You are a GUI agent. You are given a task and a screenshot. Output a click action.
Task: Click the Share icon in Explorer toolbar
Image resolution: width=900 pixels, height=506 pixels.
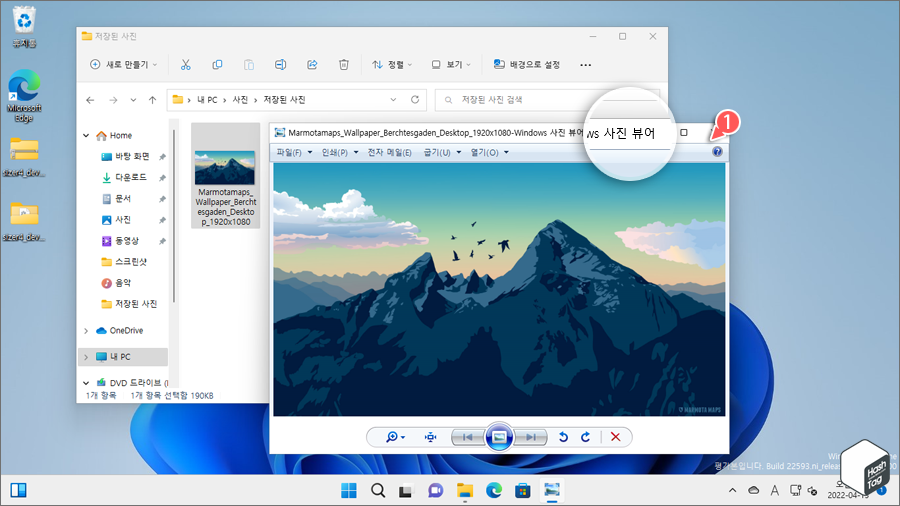[312, 65]
